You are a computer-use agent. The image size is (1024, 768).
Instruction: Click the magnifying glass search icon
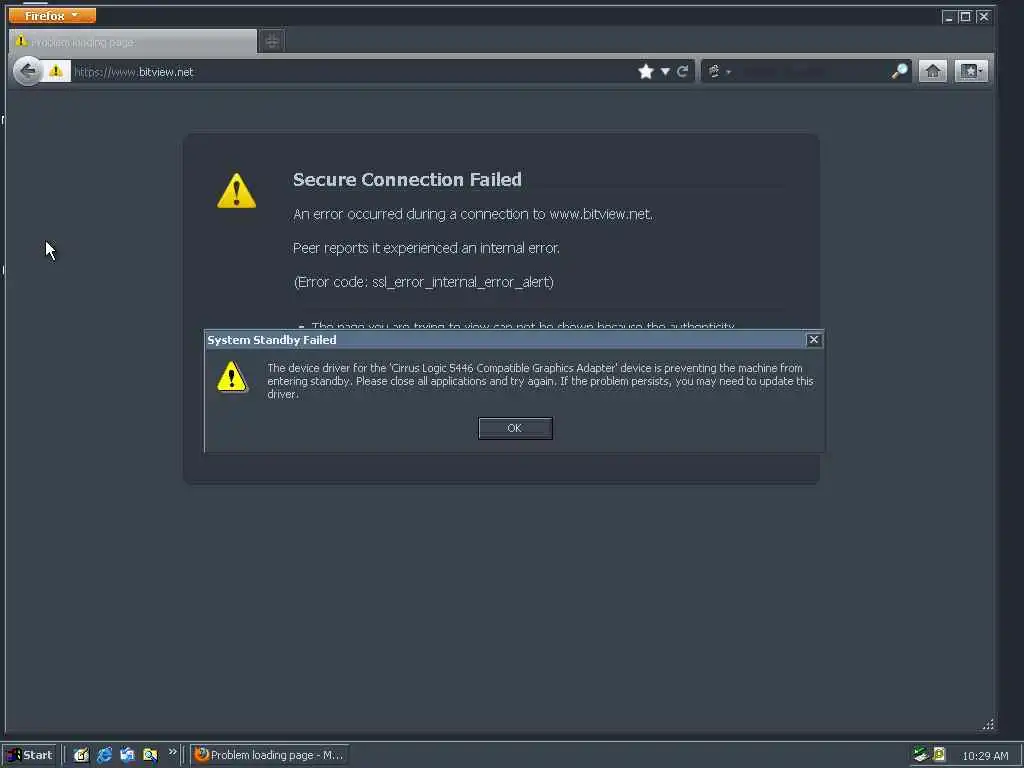coord(900,71)
